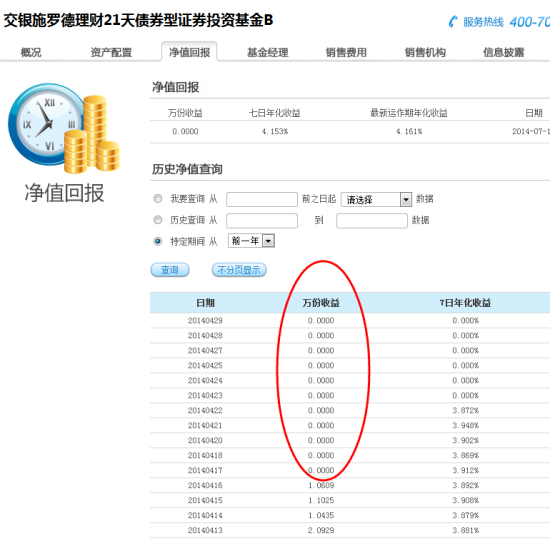Click the 历史净值查询 section heading
550x541 pixels.
[x=187, y=169]
